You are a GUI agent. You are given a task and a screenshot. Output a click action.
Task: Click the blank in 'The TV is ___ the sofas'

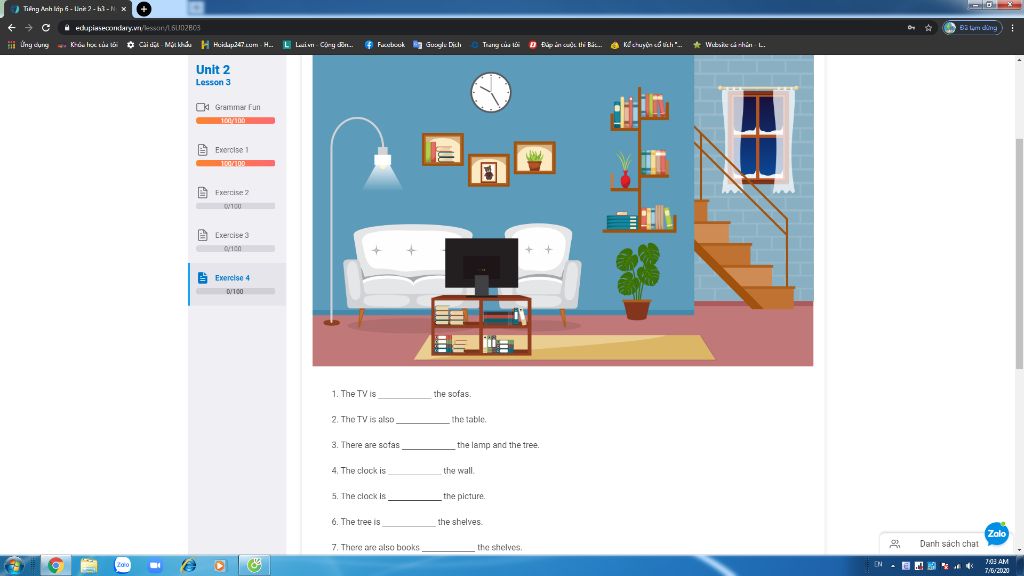coord(405,394)
